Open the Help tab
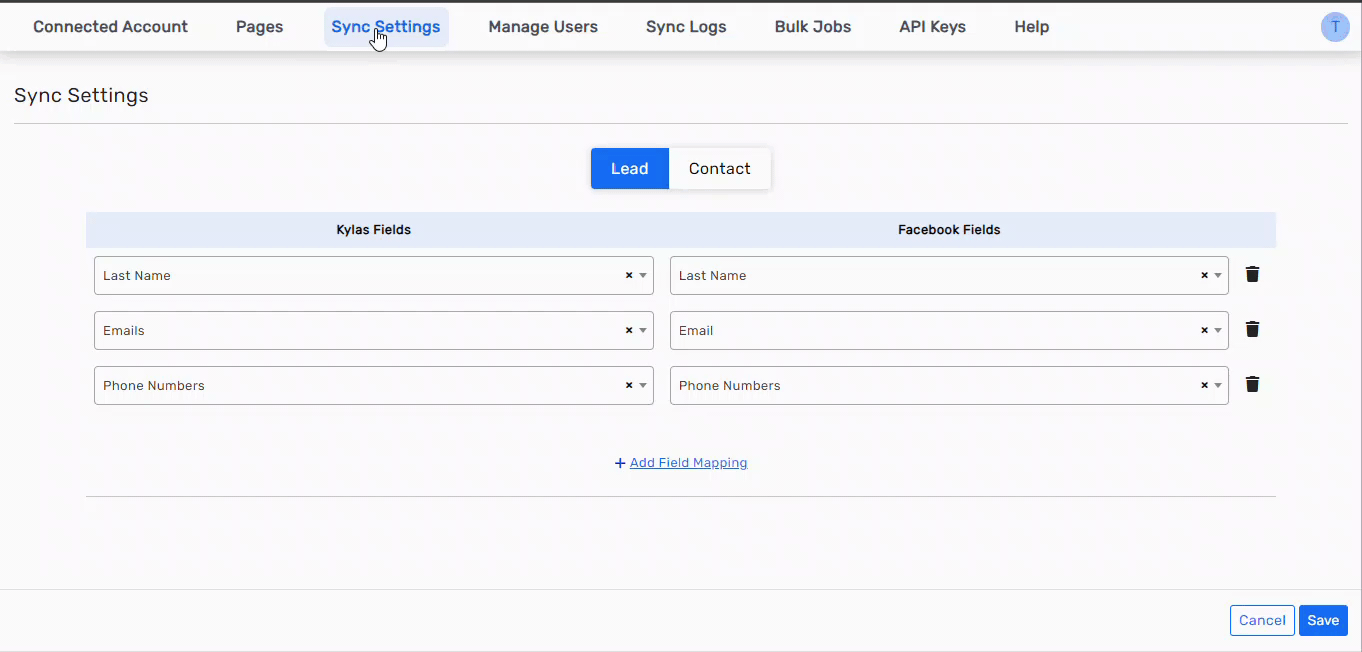This screenshot has height=652, width=1362. click(1032, 27)
